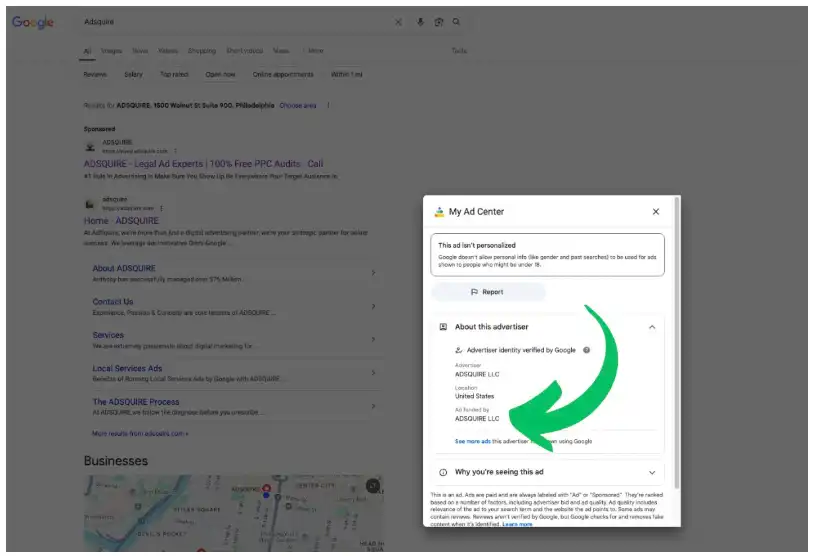Screen dimensions: 813x556
Task: Collapse the About this advertiser section
Action: click(x=652, y=327)
